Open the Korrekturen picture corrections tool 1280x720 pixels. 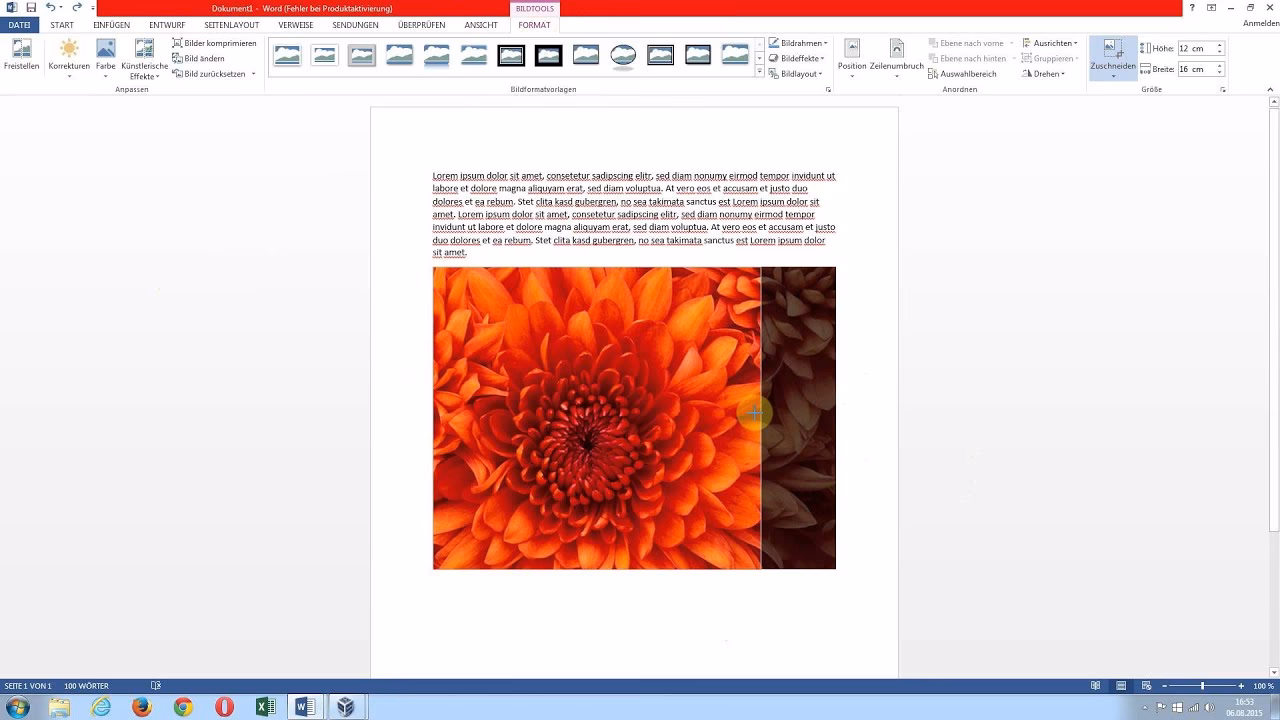coord(69,54)
